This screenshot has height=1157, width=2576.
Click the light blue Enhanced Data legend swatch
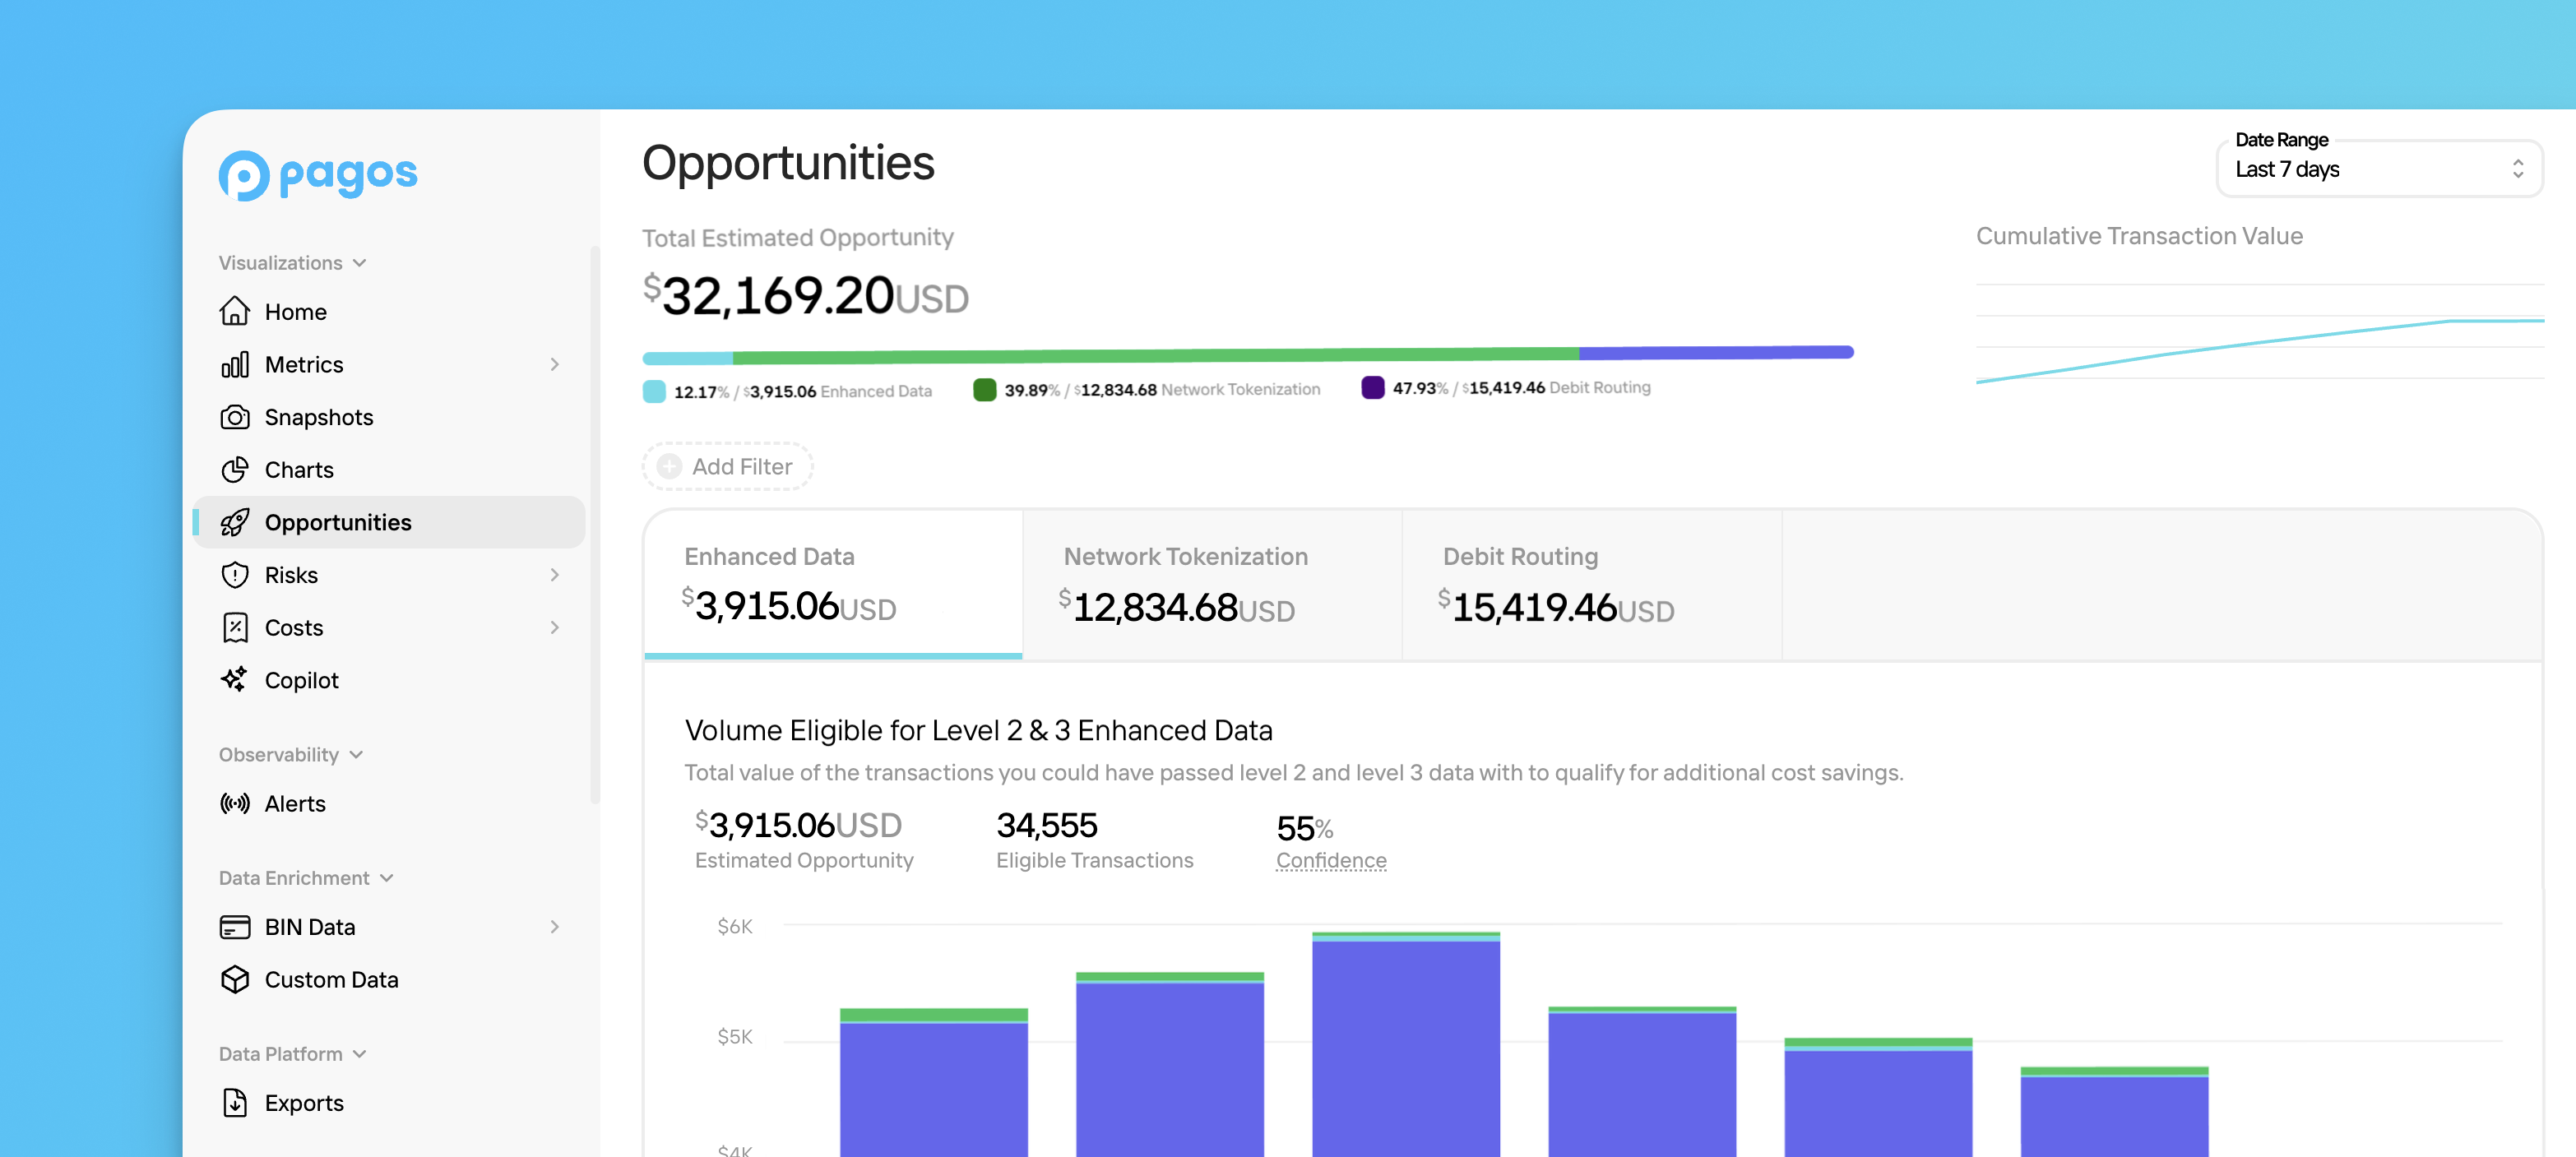654,391
